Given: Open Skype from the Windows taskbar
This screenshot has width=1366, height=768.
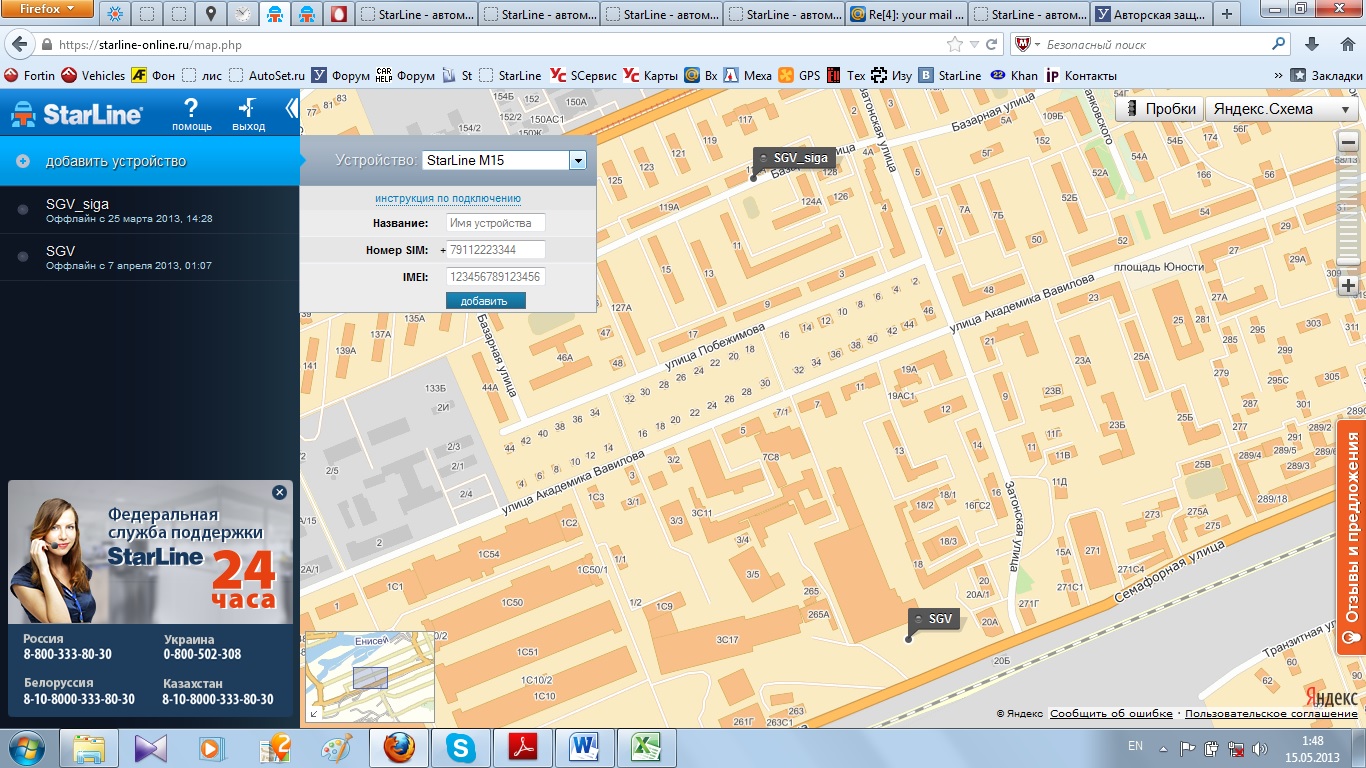Looking at the screenshot, I should tap(462, 748).
